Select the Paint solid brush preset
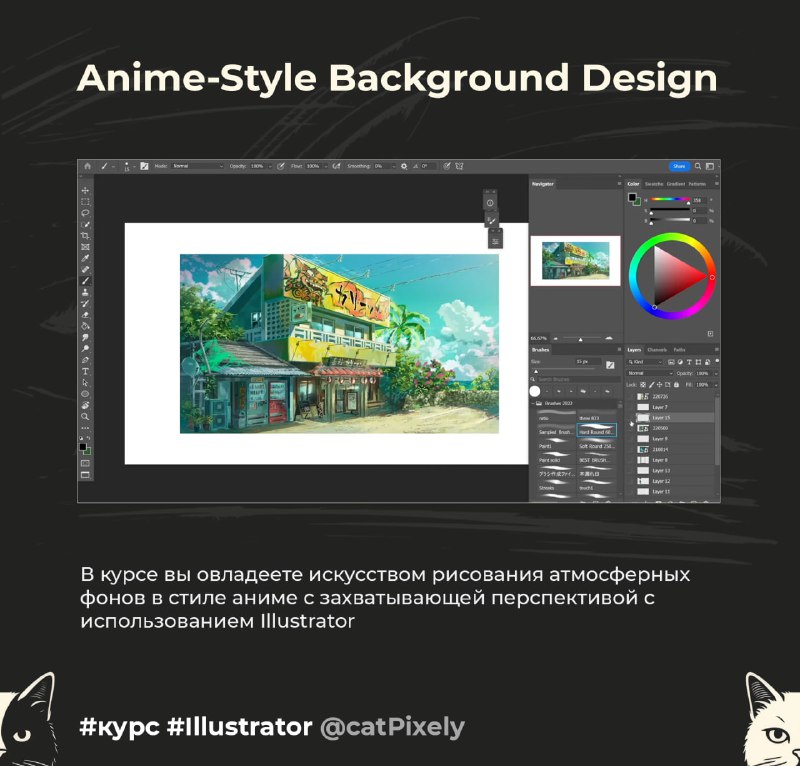Screen dimensions: 800x766 pyautogui.click(x=556, y=458)
